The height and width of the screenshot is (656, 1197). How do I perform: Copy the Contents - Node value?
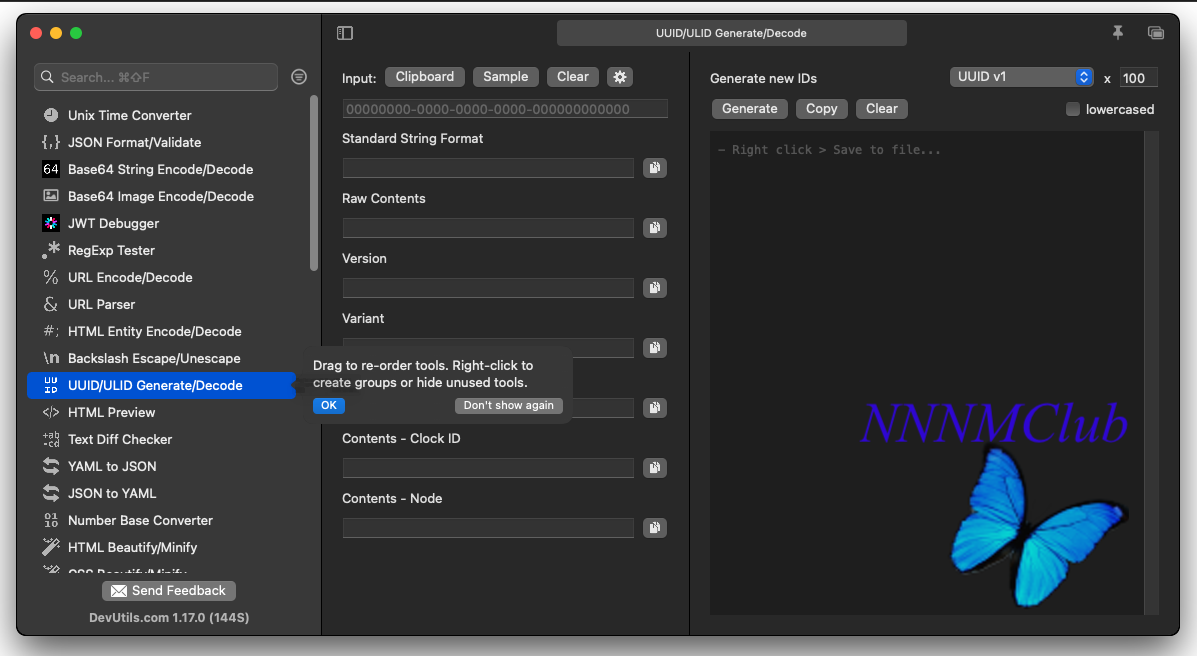654,528
